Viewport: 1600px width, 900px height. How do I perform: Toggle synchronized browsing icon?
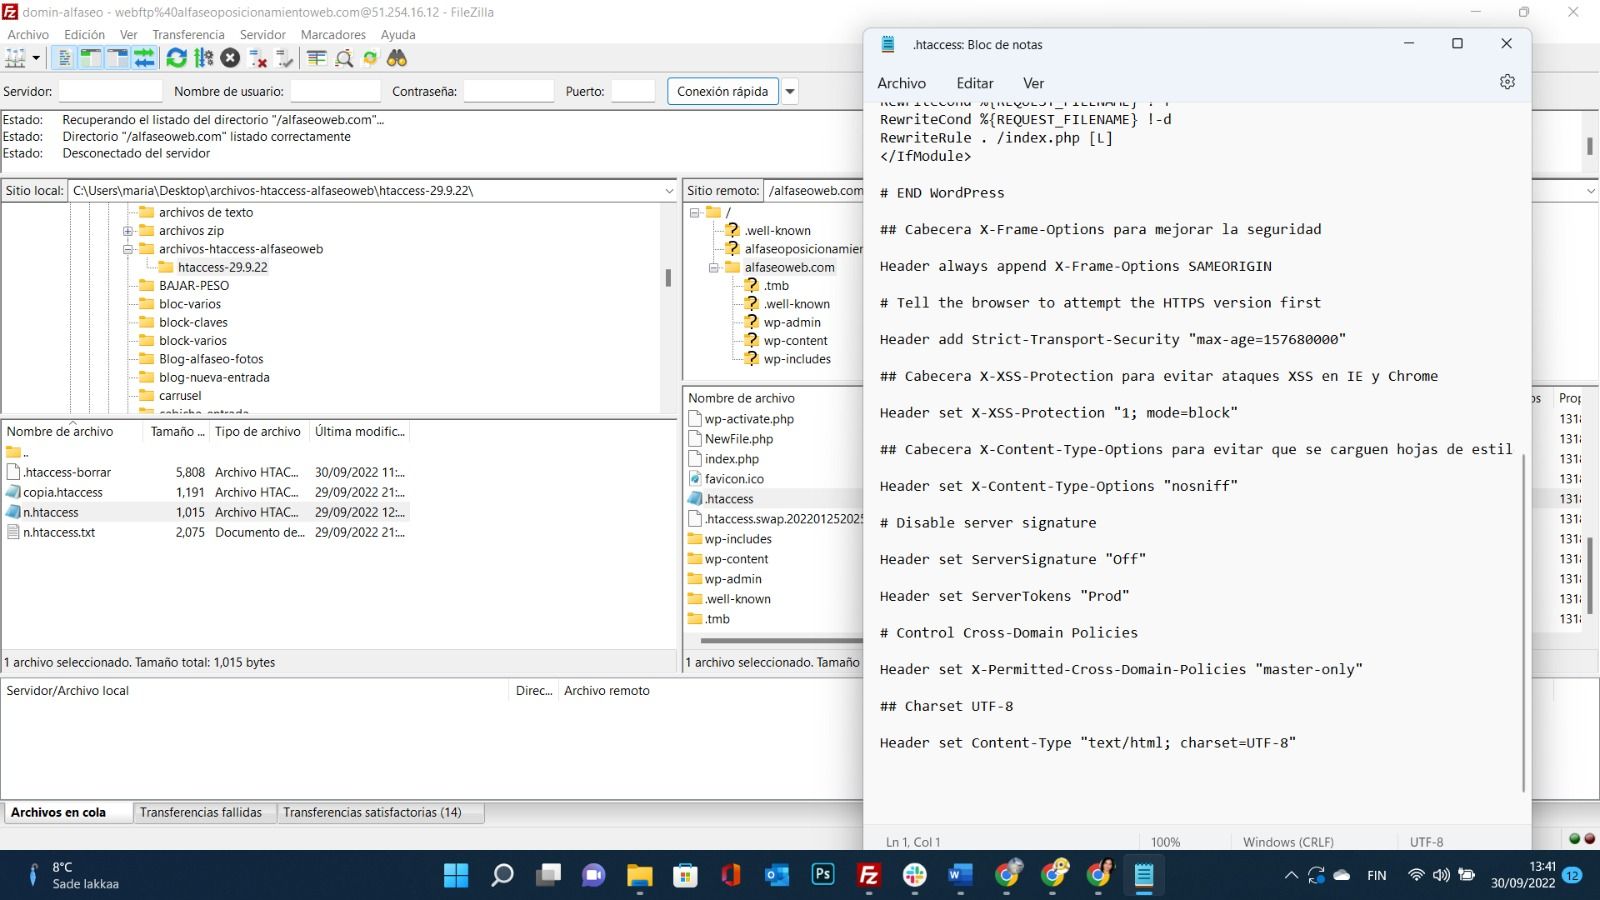[x=370, y=58]
